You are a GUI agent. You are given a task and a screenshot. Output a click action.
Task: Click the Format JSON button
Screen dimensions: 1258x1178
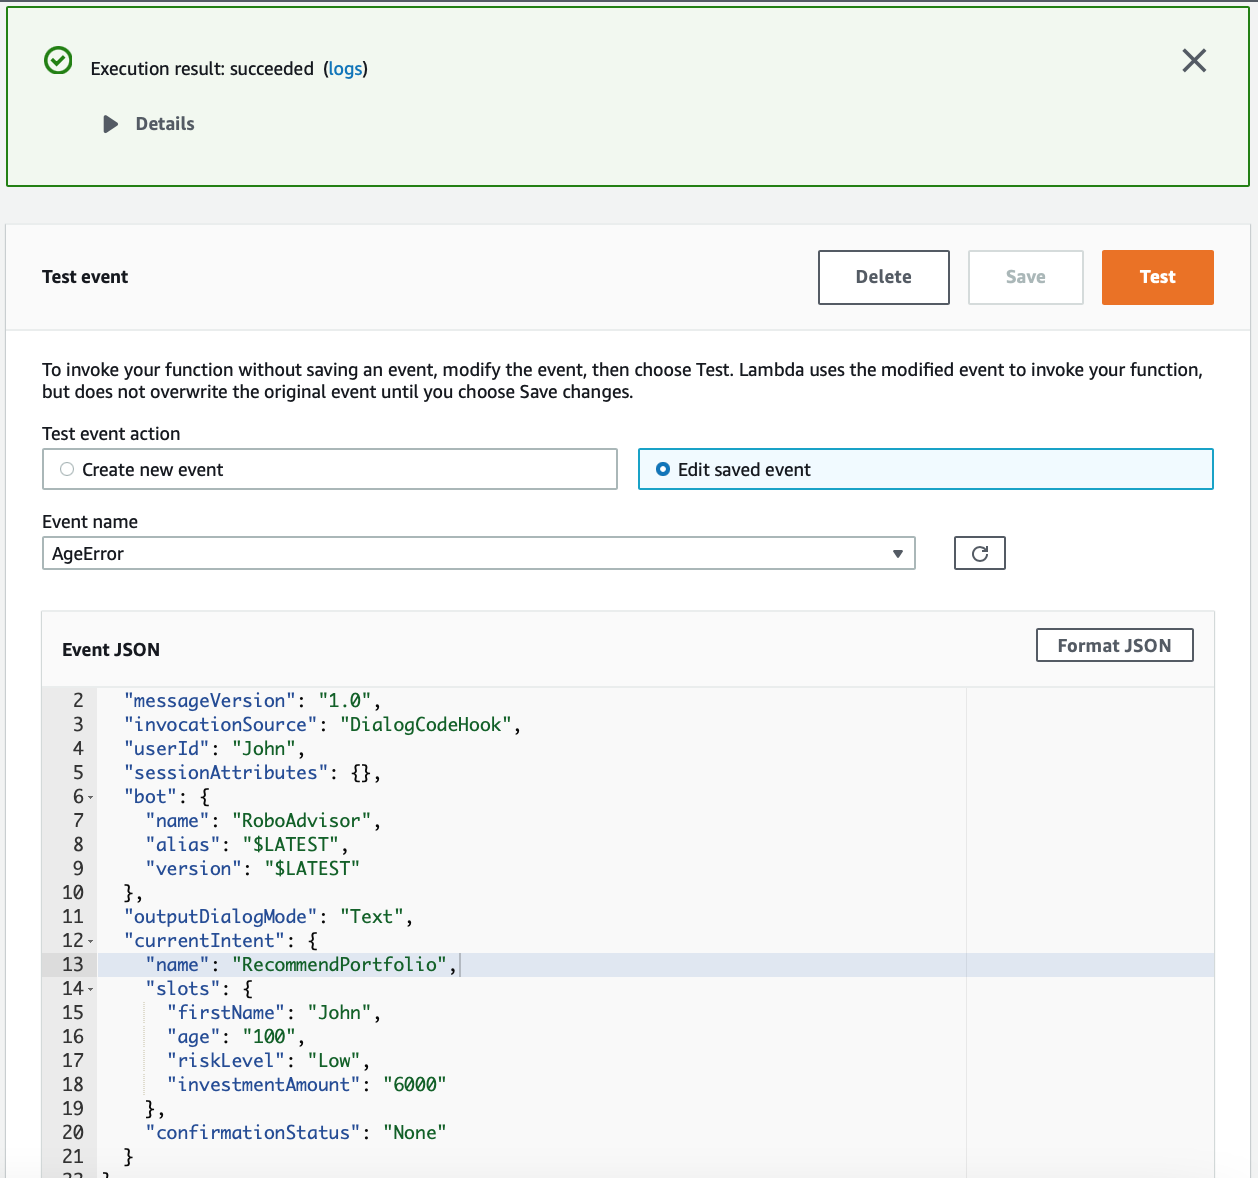1114,646
